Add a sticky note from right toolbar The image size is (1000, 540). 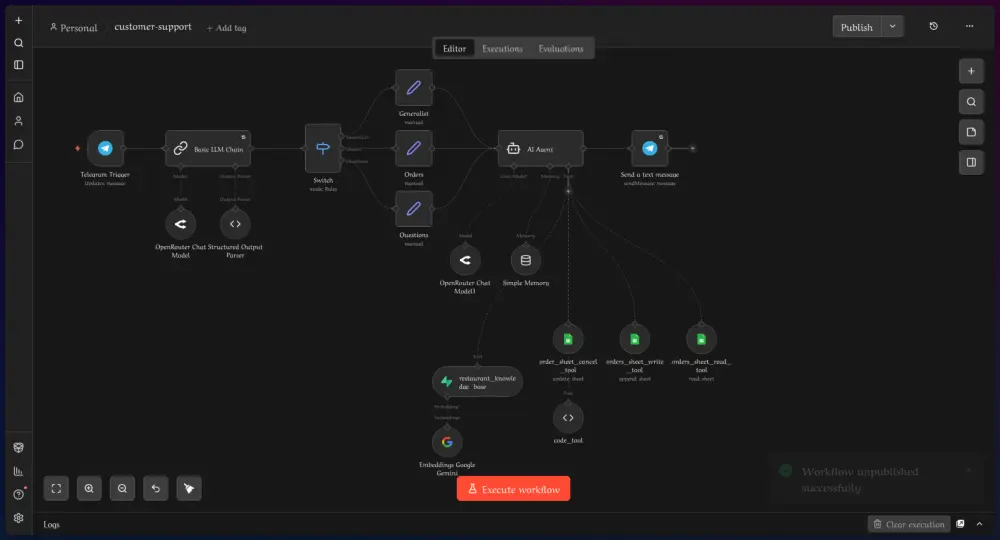pos(971,132)
